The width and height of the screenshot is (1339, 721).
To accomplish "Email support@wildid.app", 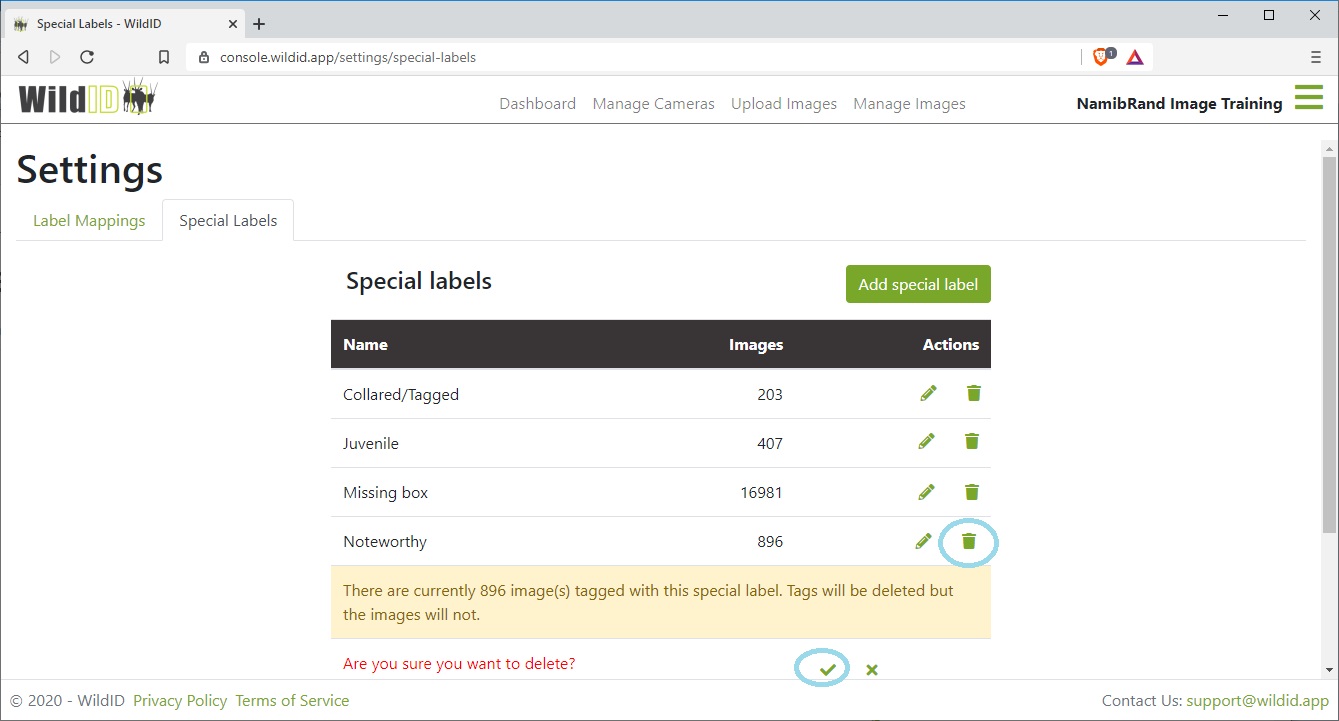I will click(1257, 701).
